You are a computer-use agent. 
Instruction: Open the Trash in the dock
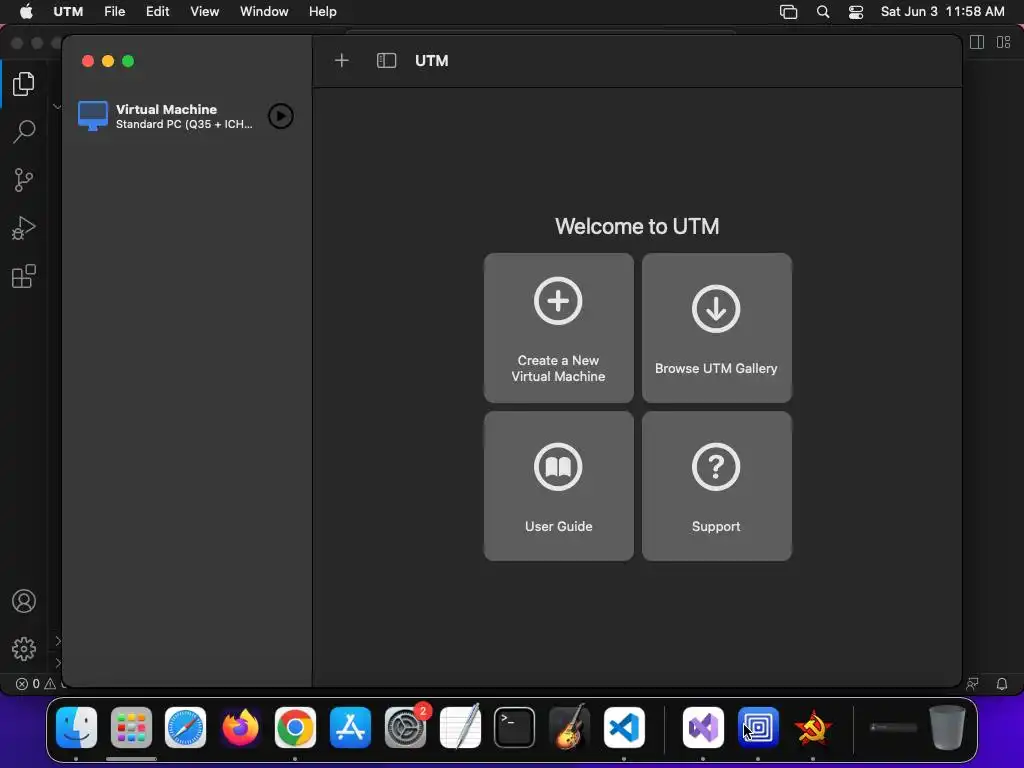click(x=947, y=728)
